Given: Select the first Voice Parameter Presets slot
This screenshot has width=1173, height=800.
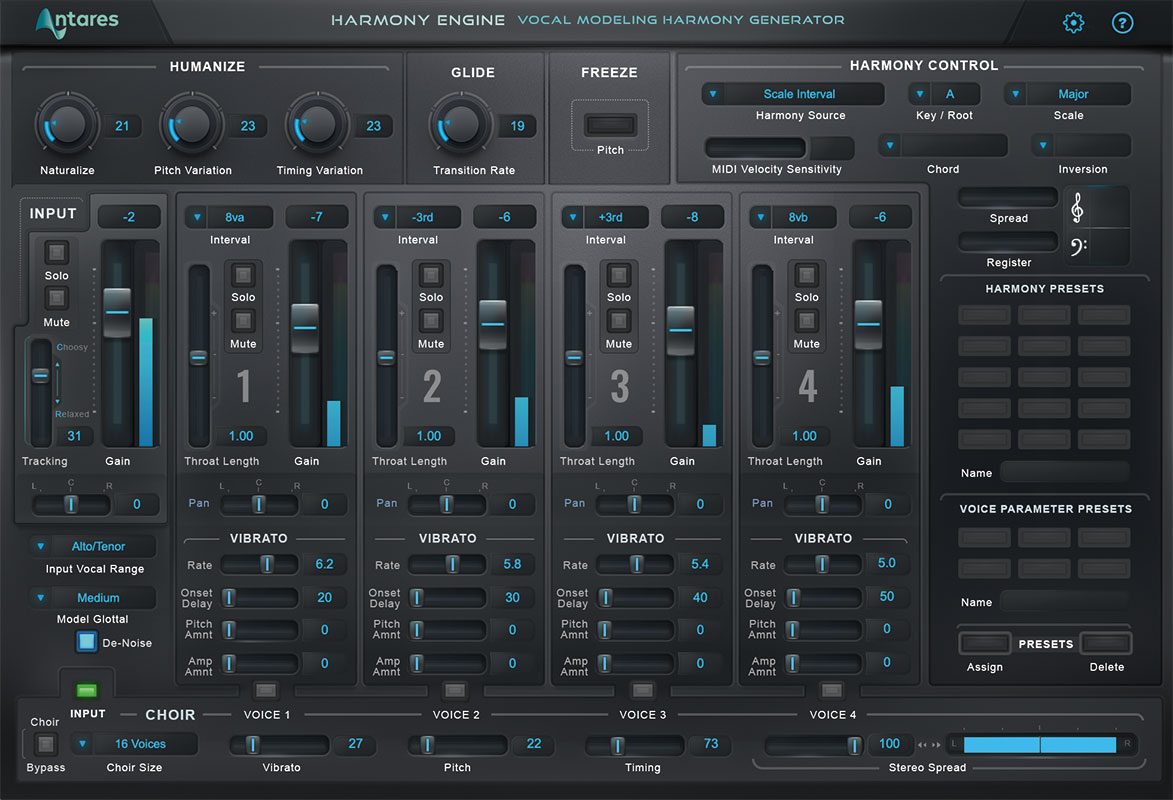Looking at the screenshot, I should (x=984, y=537).
